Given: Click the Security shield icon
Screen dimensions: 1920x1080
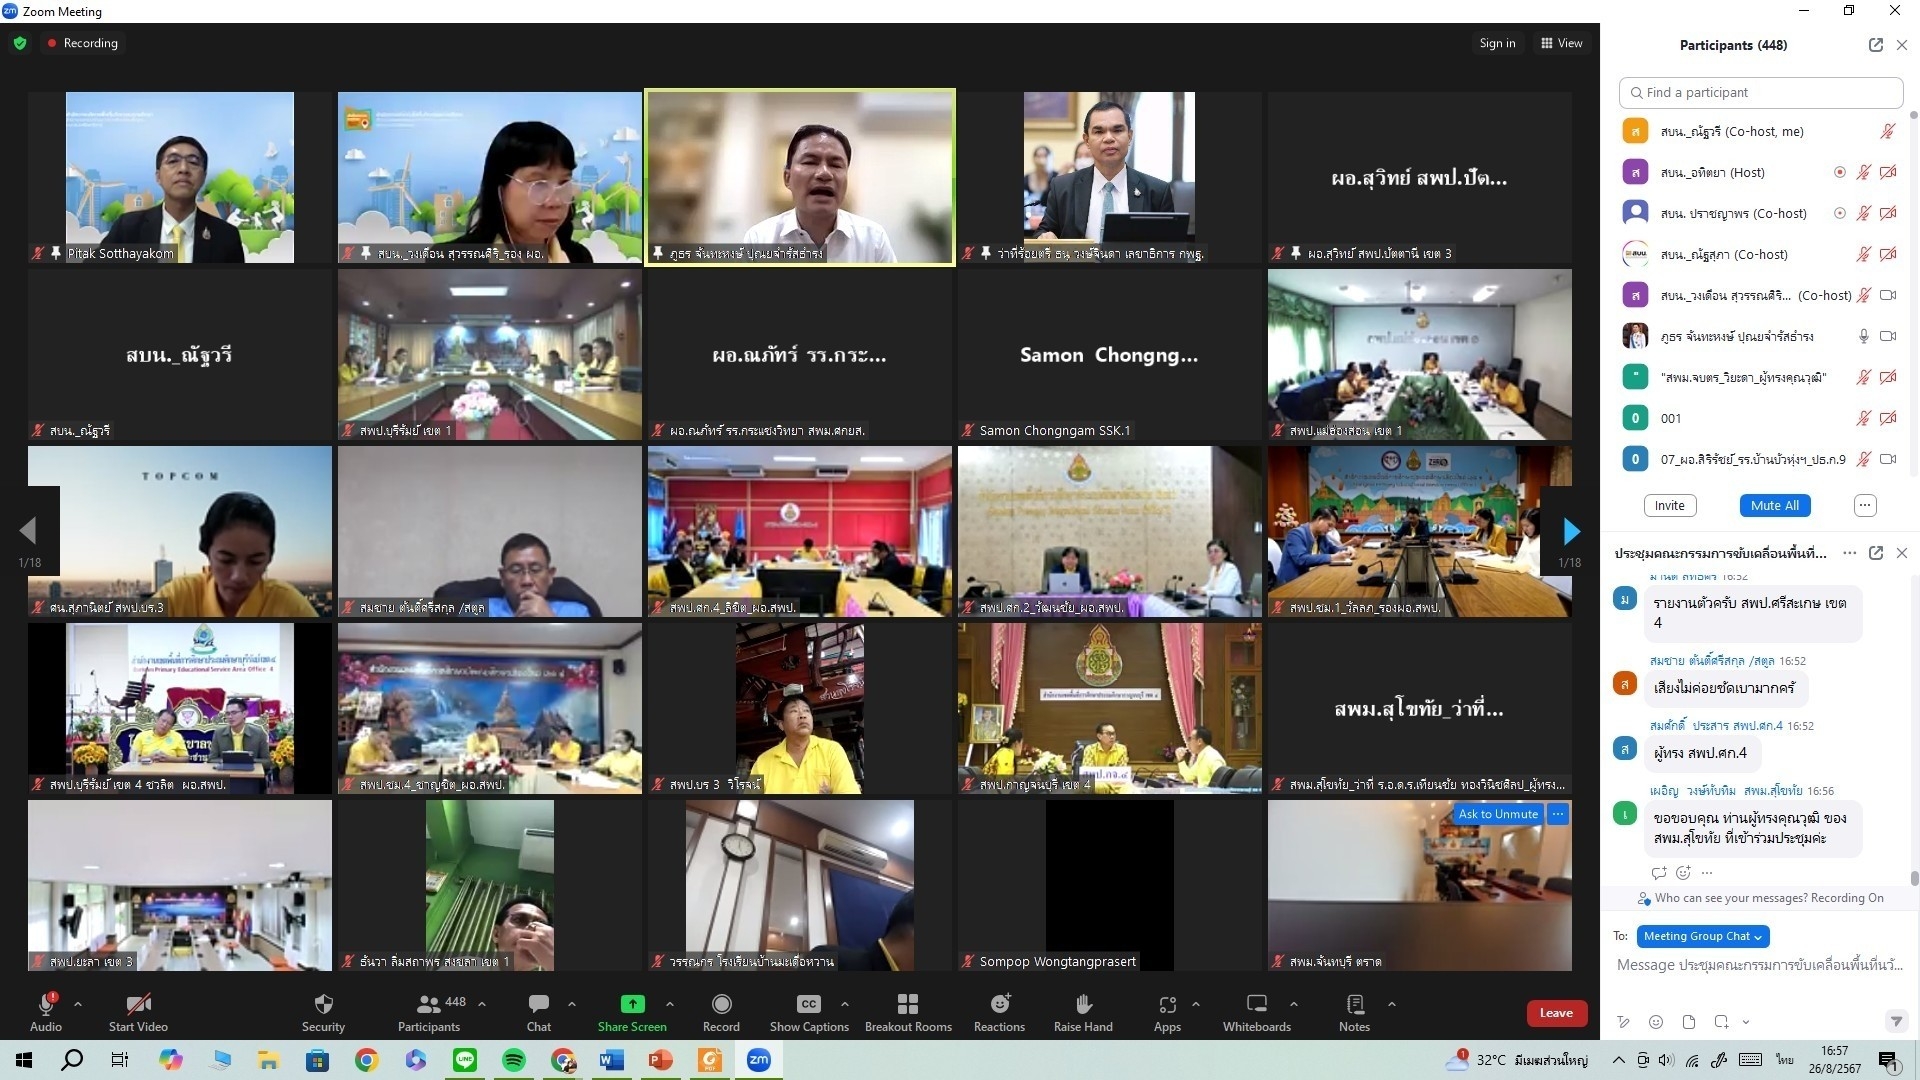Looking at the screenshot, I should point(323,1004).
